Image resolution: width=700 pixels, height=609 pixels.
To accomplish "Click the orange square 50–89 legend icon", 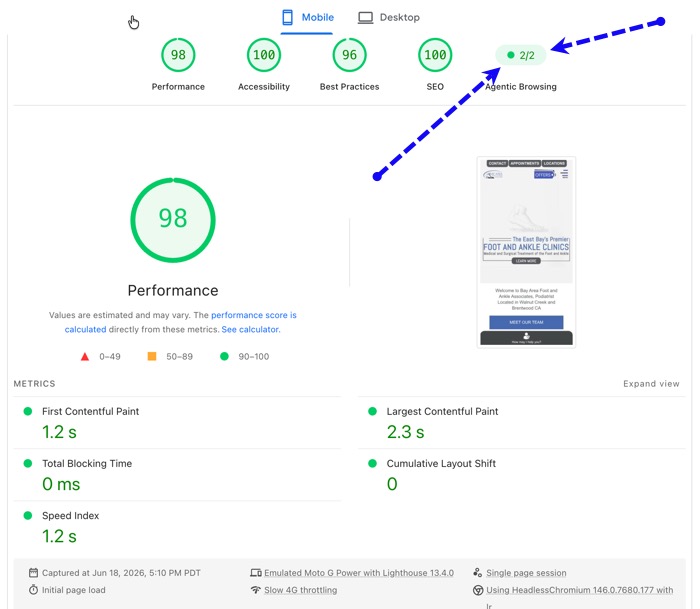I will pos(152,356).
